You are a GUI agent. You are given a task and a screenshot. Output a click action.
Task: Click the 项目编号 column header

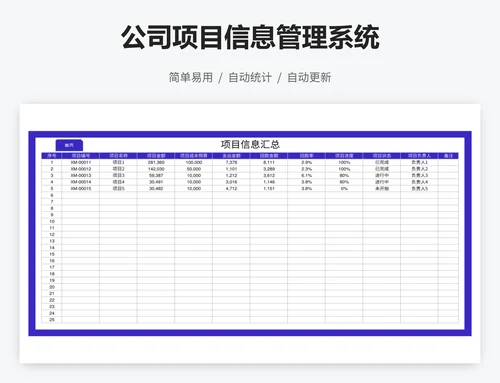tap(81, 156)
